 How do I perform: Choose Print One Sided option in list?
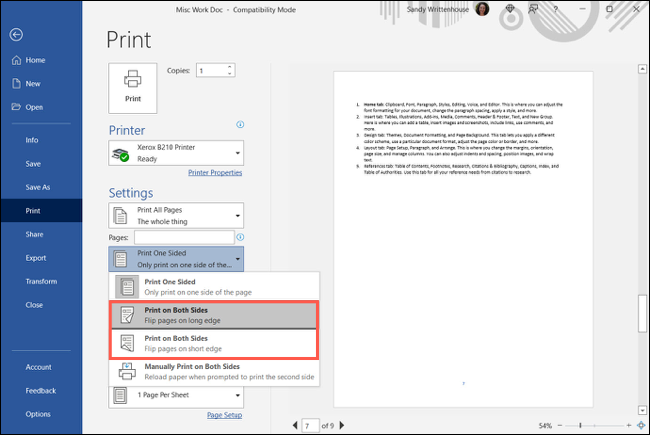(x=214, y=287)
